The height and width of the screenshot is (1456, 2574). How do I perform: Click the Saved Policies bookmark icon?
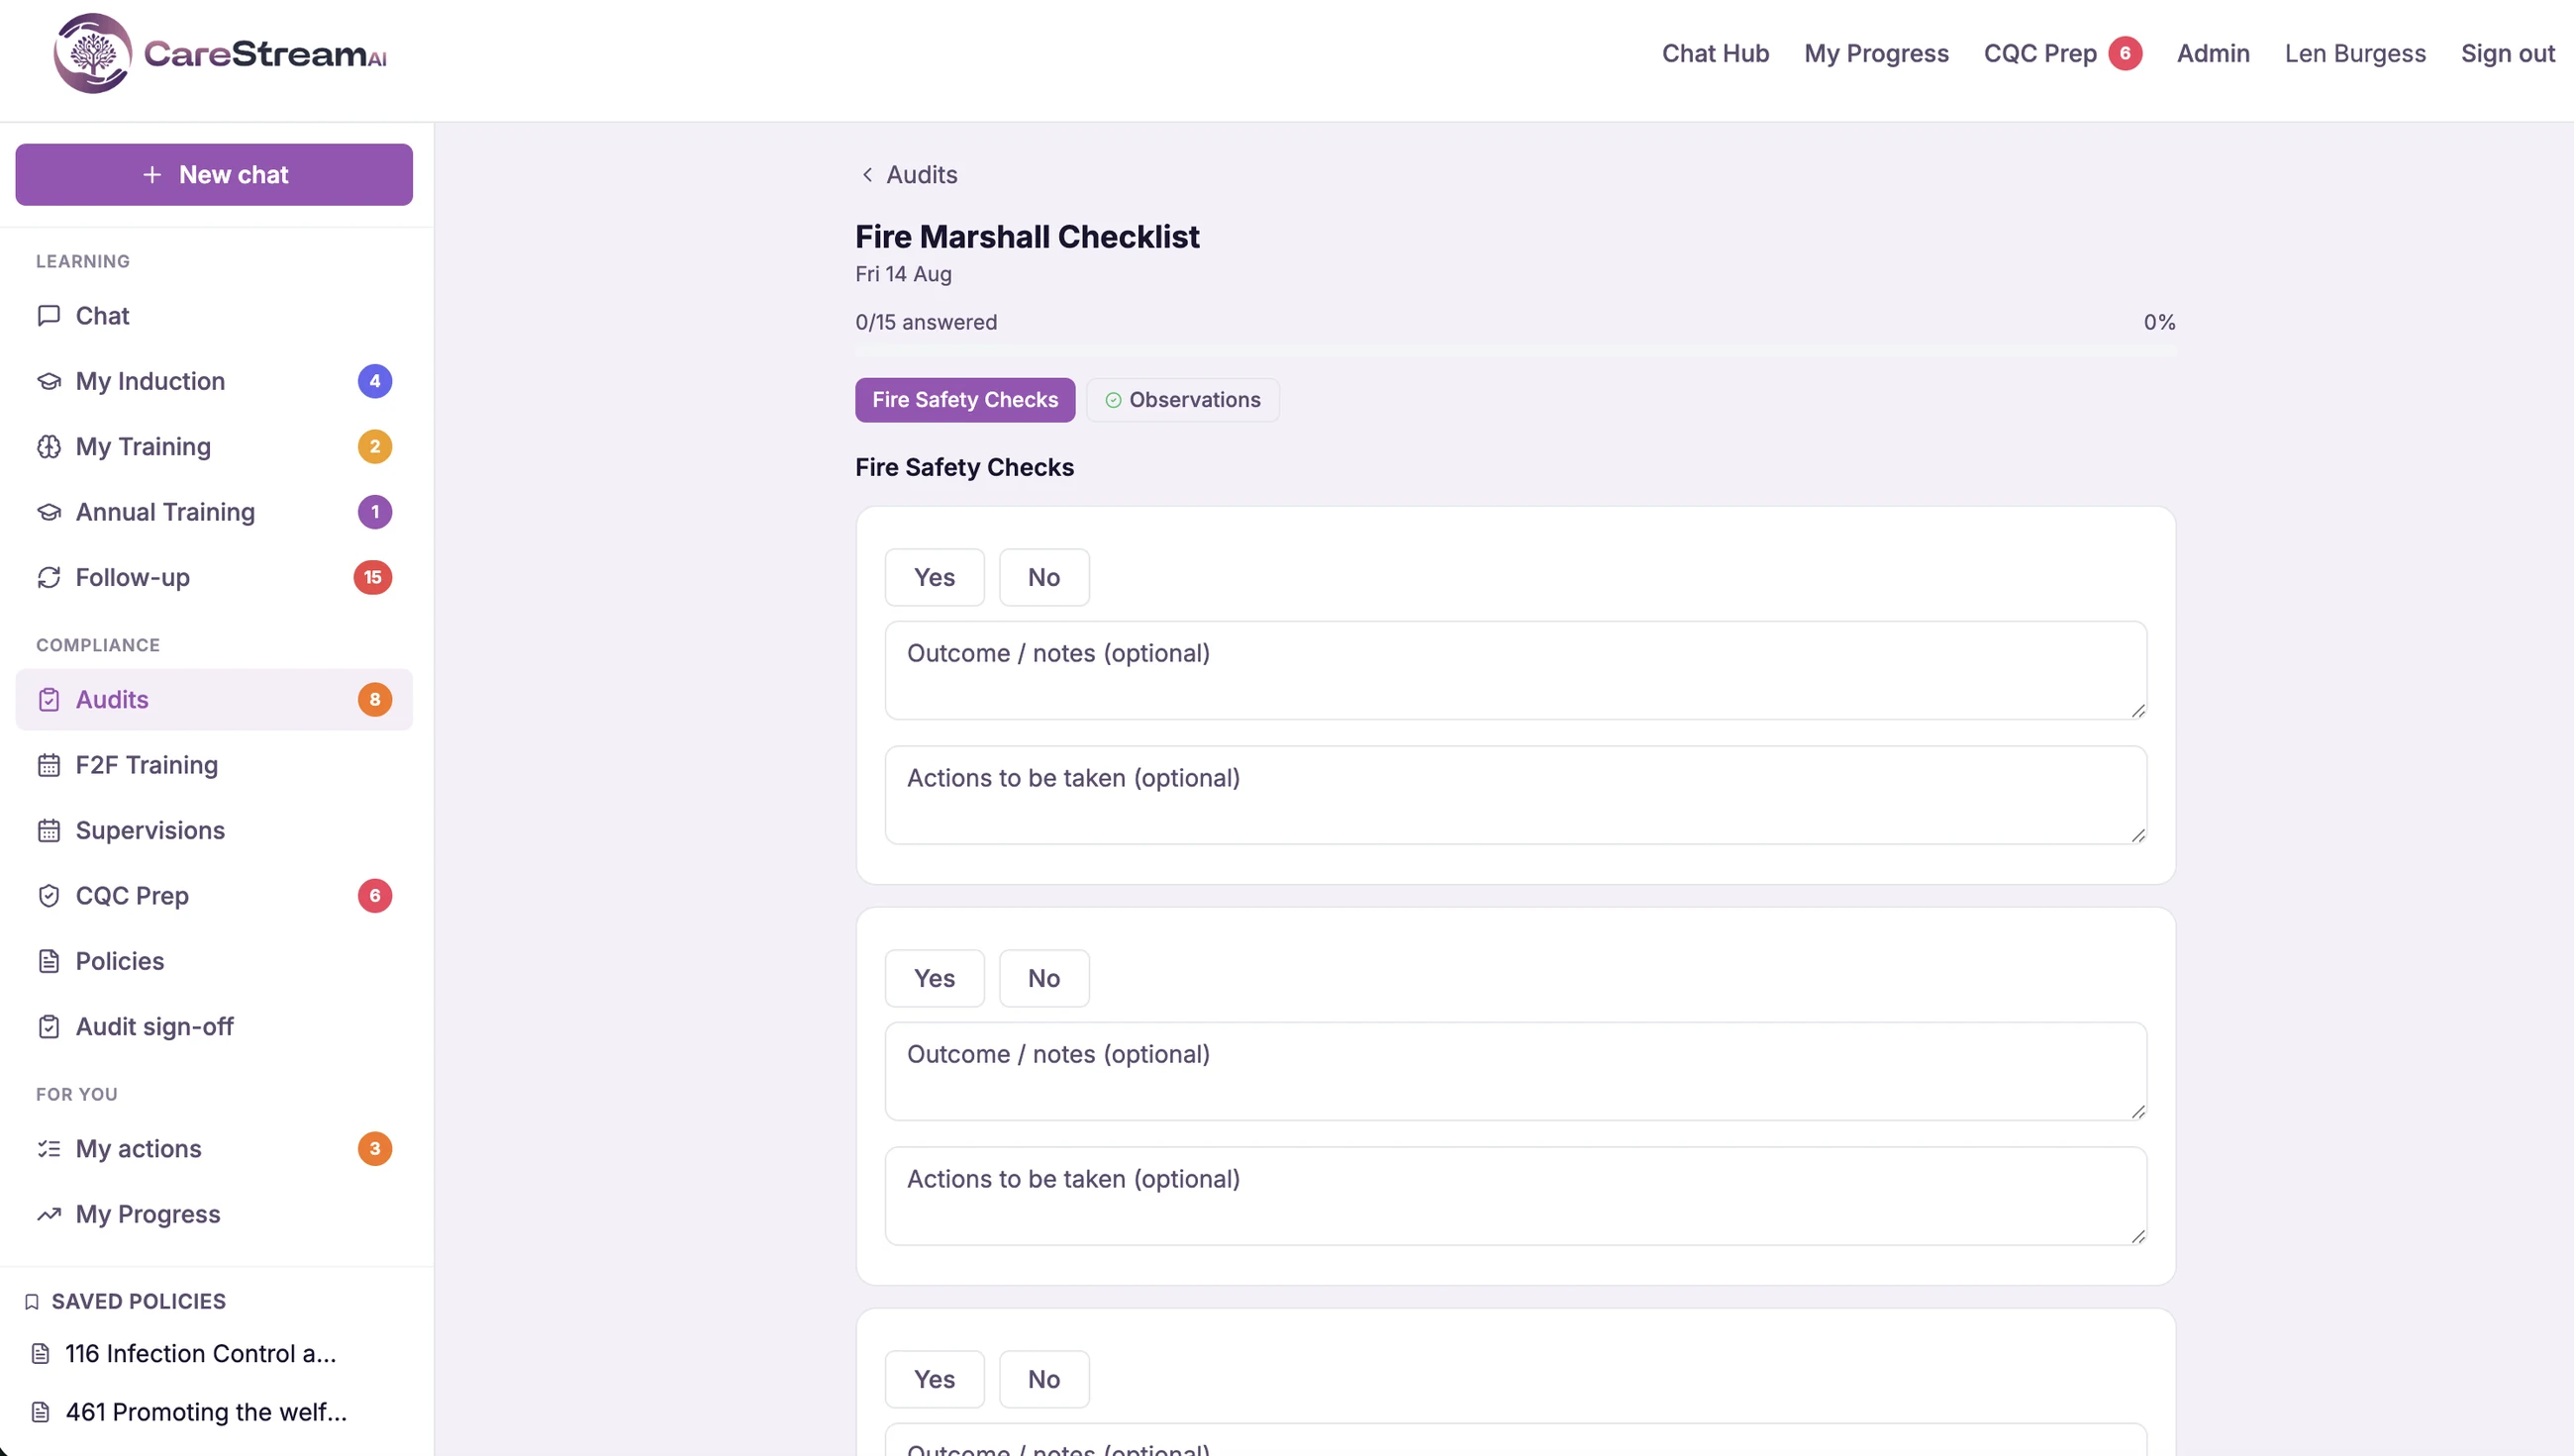tap(32, 1302)
